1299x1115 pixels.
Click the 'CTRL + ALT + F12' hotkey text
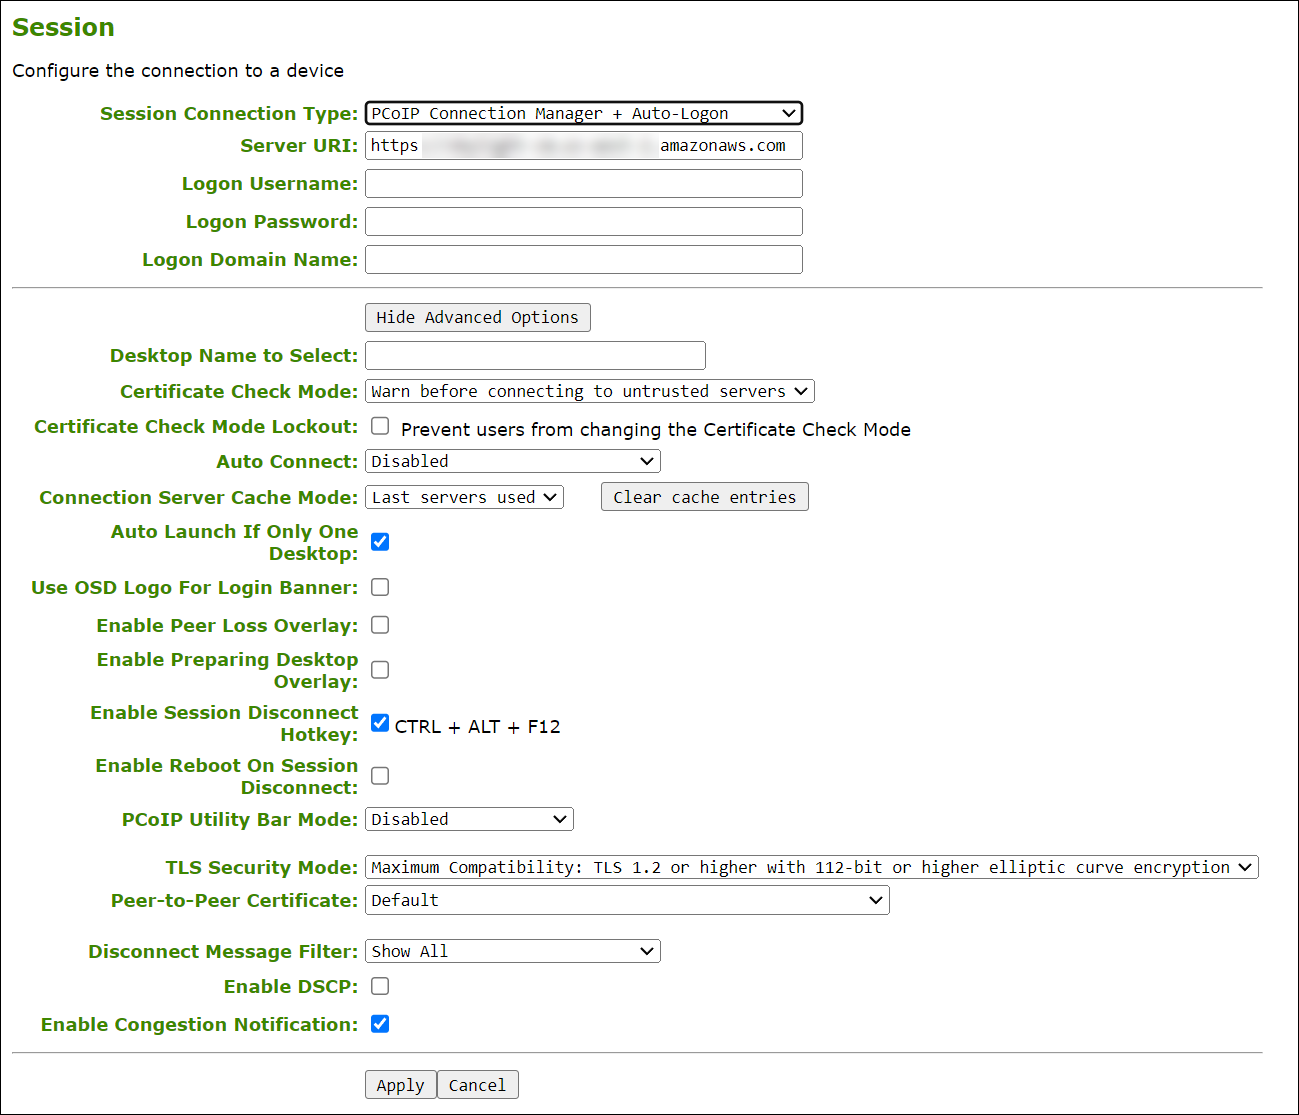point(477,727)
